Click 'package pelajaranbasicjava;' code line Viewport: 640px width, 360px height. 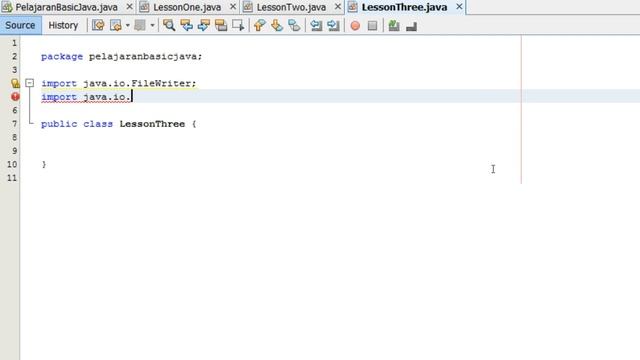(122, 56)
